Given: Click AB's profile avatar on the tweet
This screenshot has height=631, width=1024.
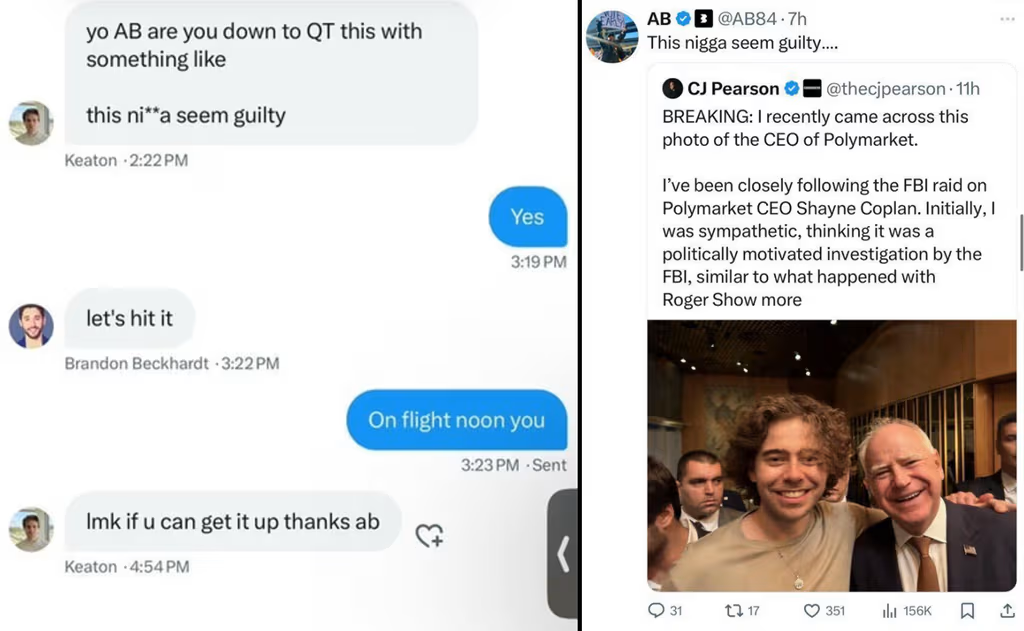Looking at the screenshot, I should (612, 37).
